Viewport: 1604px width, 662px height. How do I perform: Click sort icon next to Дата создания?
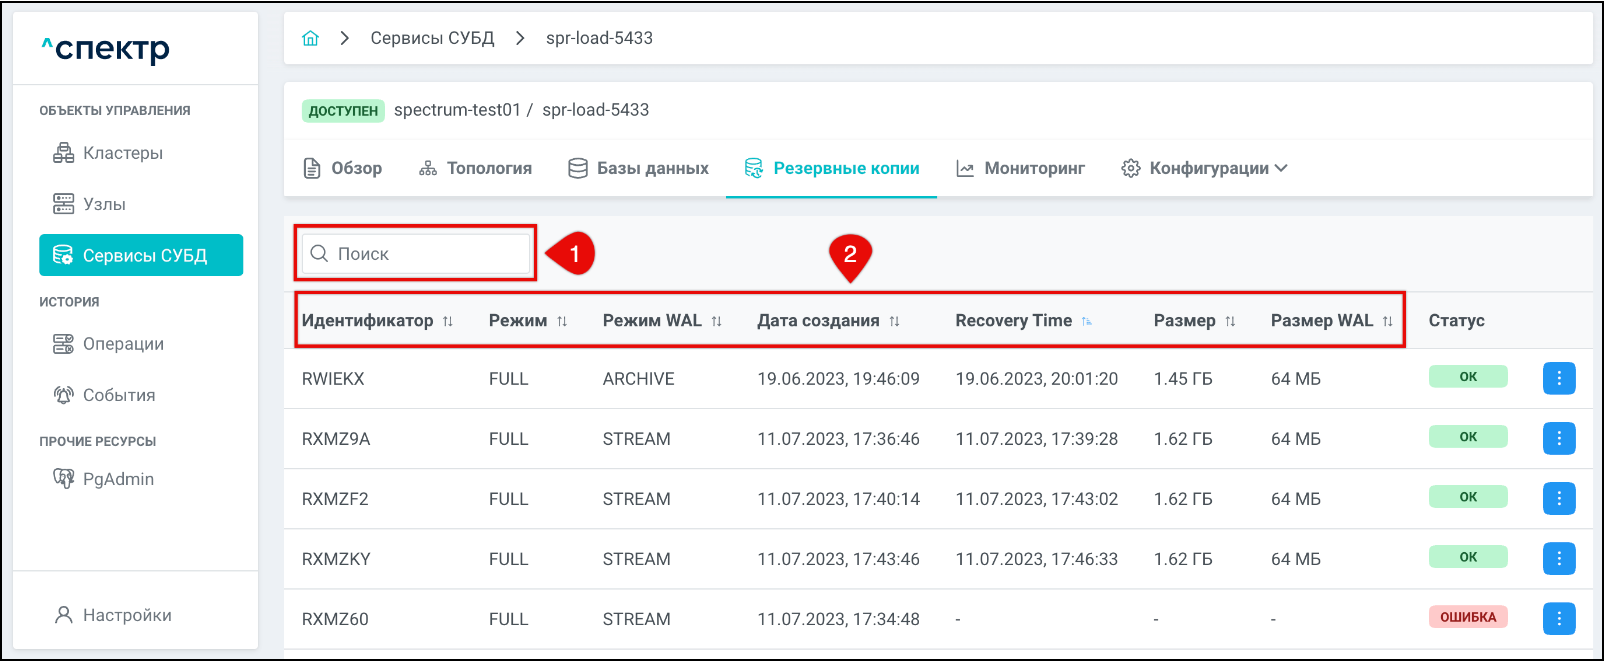894,321
